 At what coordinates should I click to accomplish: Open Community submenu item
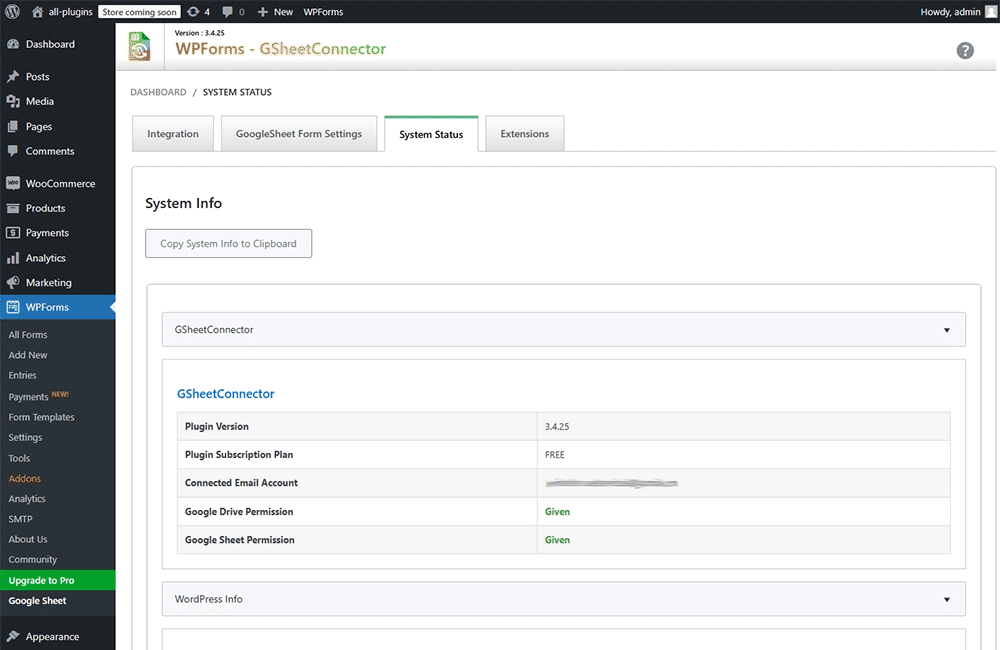pos(33,559)
